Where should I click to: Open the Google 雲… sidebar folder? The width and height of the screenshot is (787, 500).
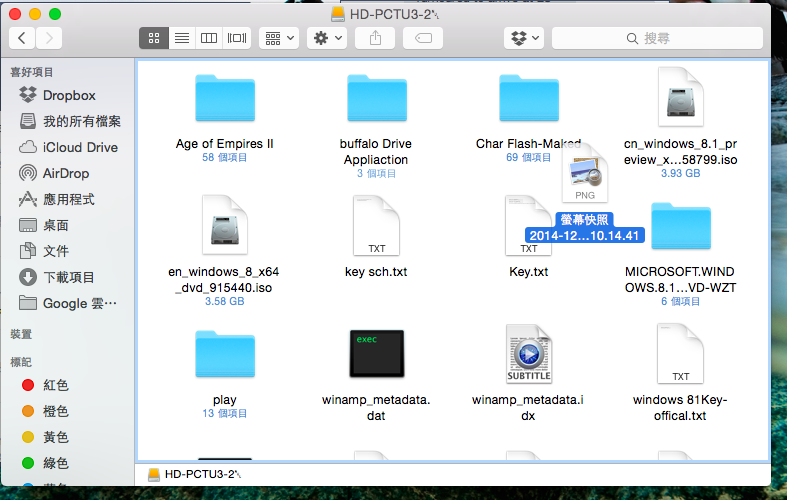[68, 303]
